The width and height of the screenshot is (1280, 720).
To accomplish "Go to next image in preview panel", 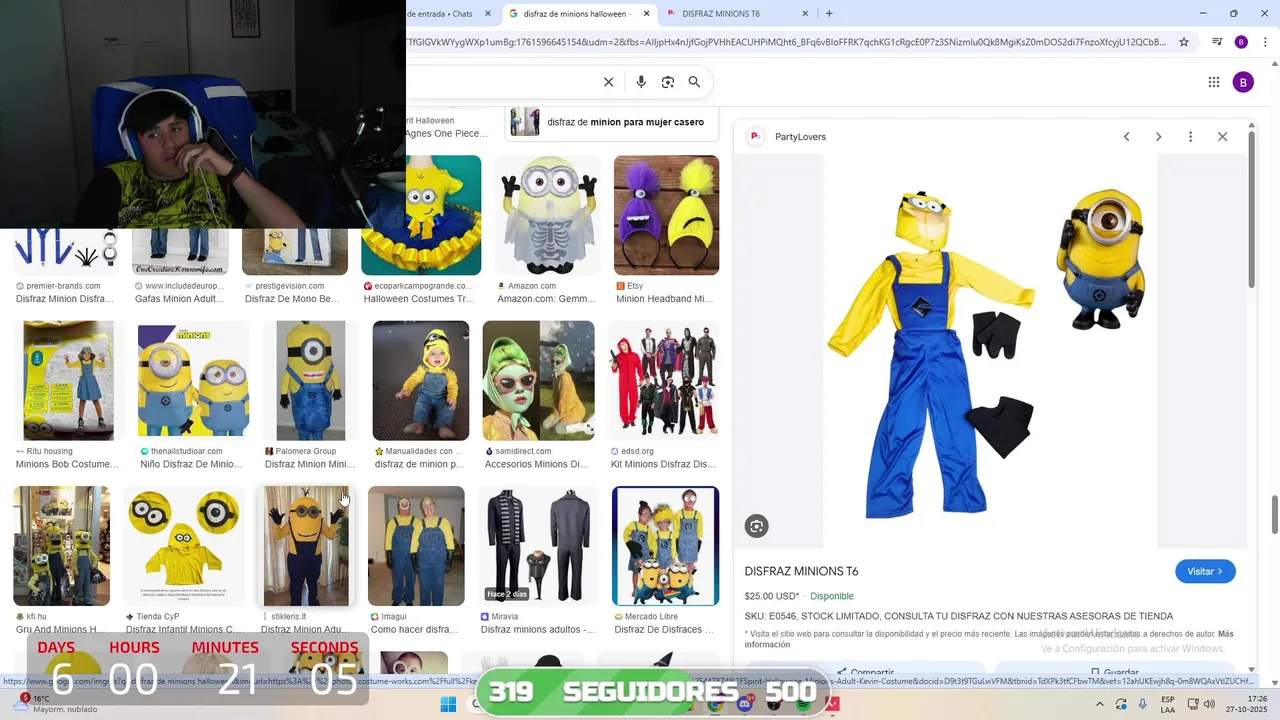I will pos(1158,137).
